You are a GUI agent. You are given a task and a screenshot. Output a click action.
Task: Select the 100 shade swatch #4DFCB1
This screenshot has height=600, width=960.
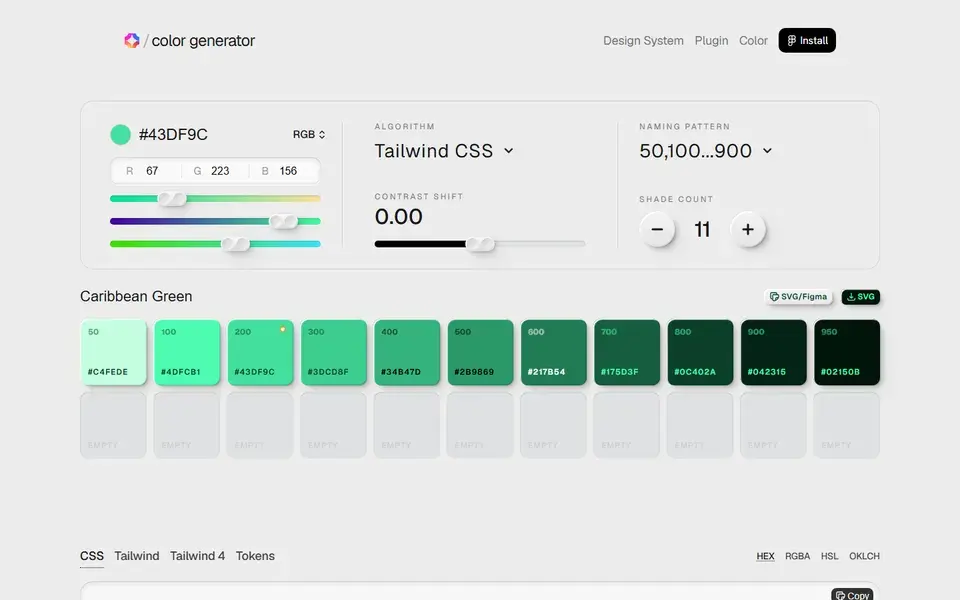click(x=187, y=352)
